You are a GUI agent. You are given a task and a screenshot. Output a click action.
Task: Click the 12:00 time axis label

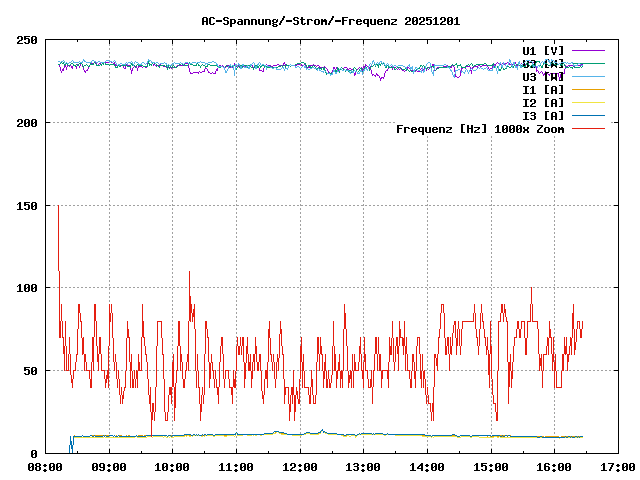pos(300,467)
